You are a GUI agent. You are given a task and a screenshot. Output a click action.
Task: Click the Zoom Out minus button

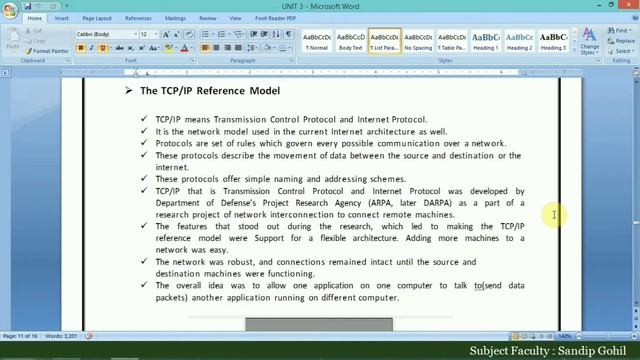pyautogui.click(x=579, y=336)
